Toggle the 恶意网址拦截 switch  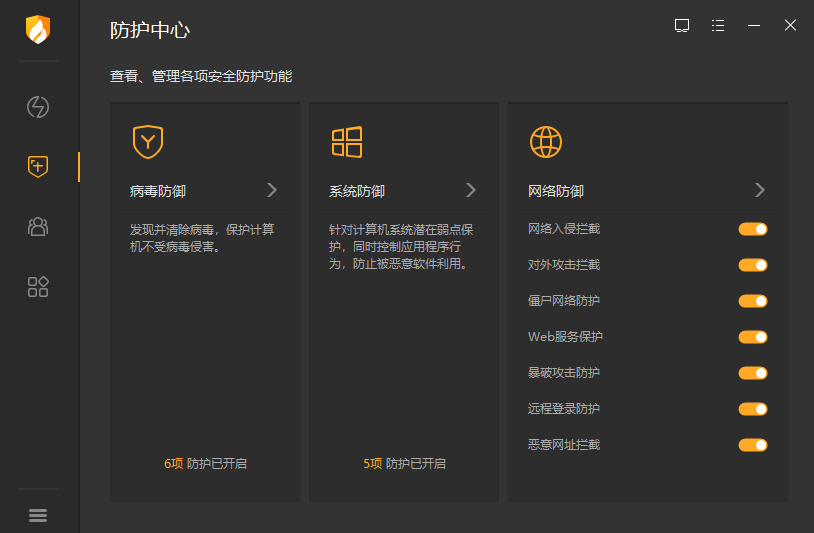pos(752,445)
